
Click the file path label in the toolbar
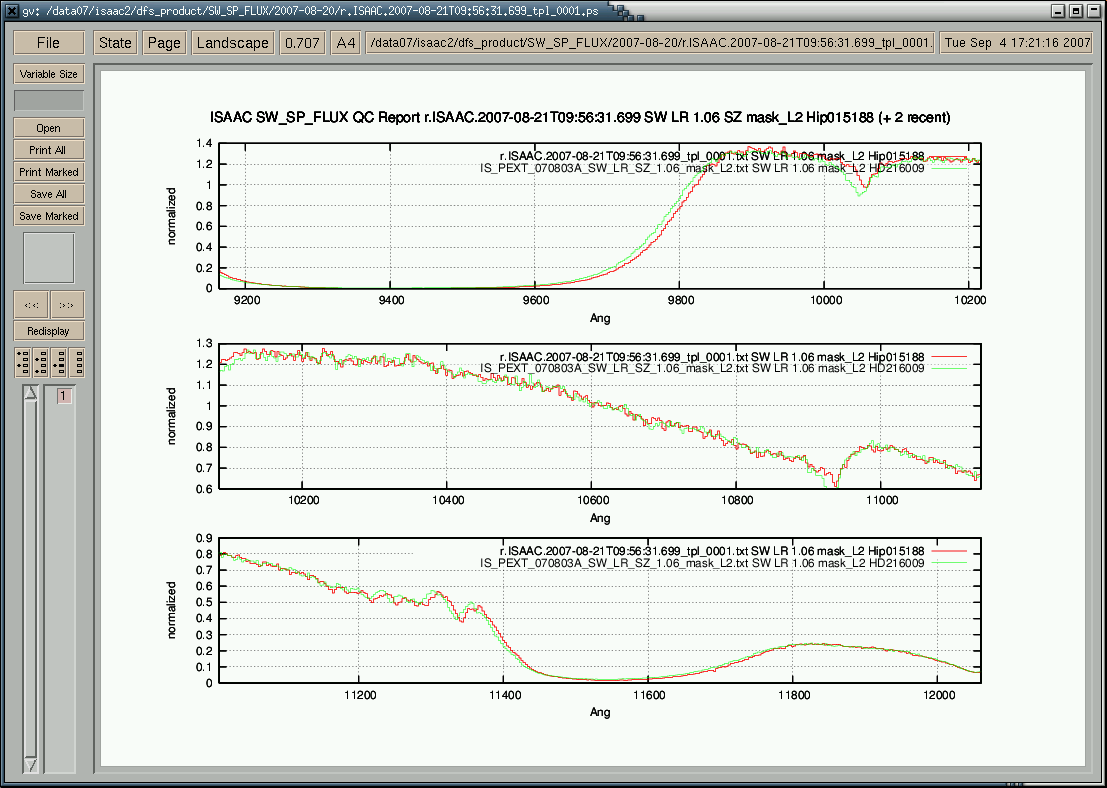pyautogui.click(x=651, y=42)
